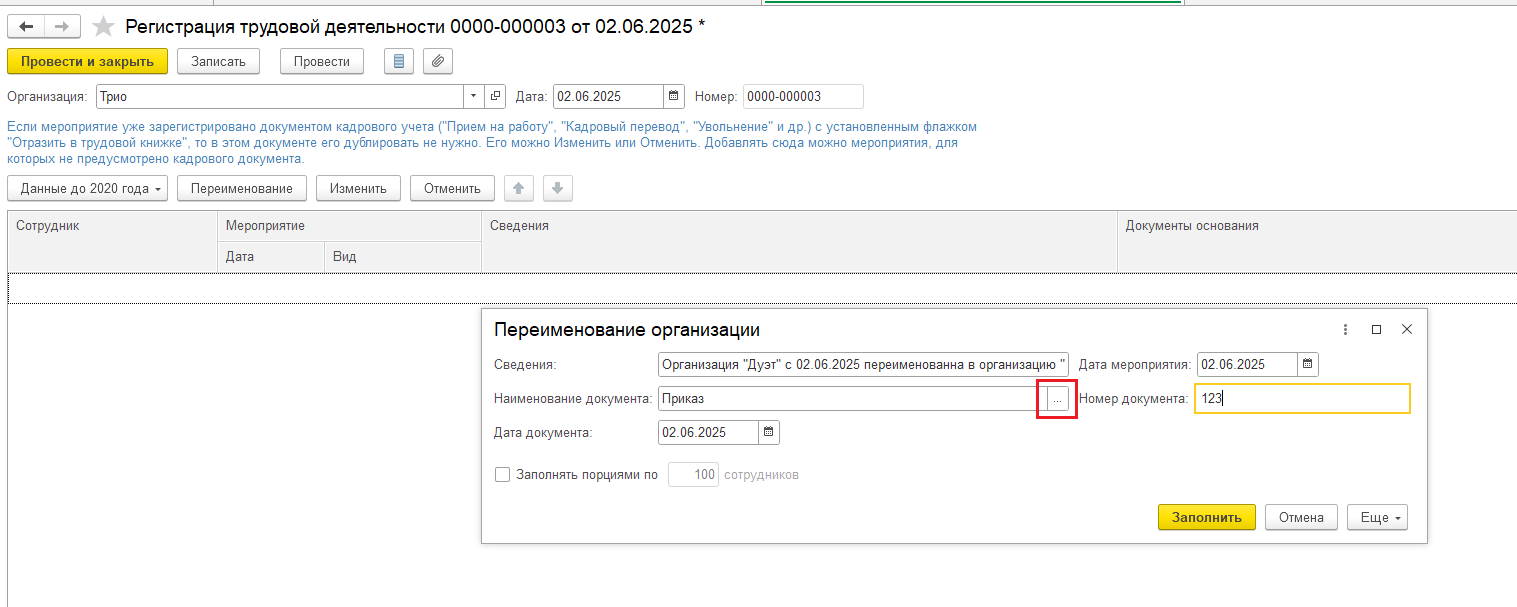Click the Дата документа input field
Screen dimensions: 1517x607
[x=708, y=433]
